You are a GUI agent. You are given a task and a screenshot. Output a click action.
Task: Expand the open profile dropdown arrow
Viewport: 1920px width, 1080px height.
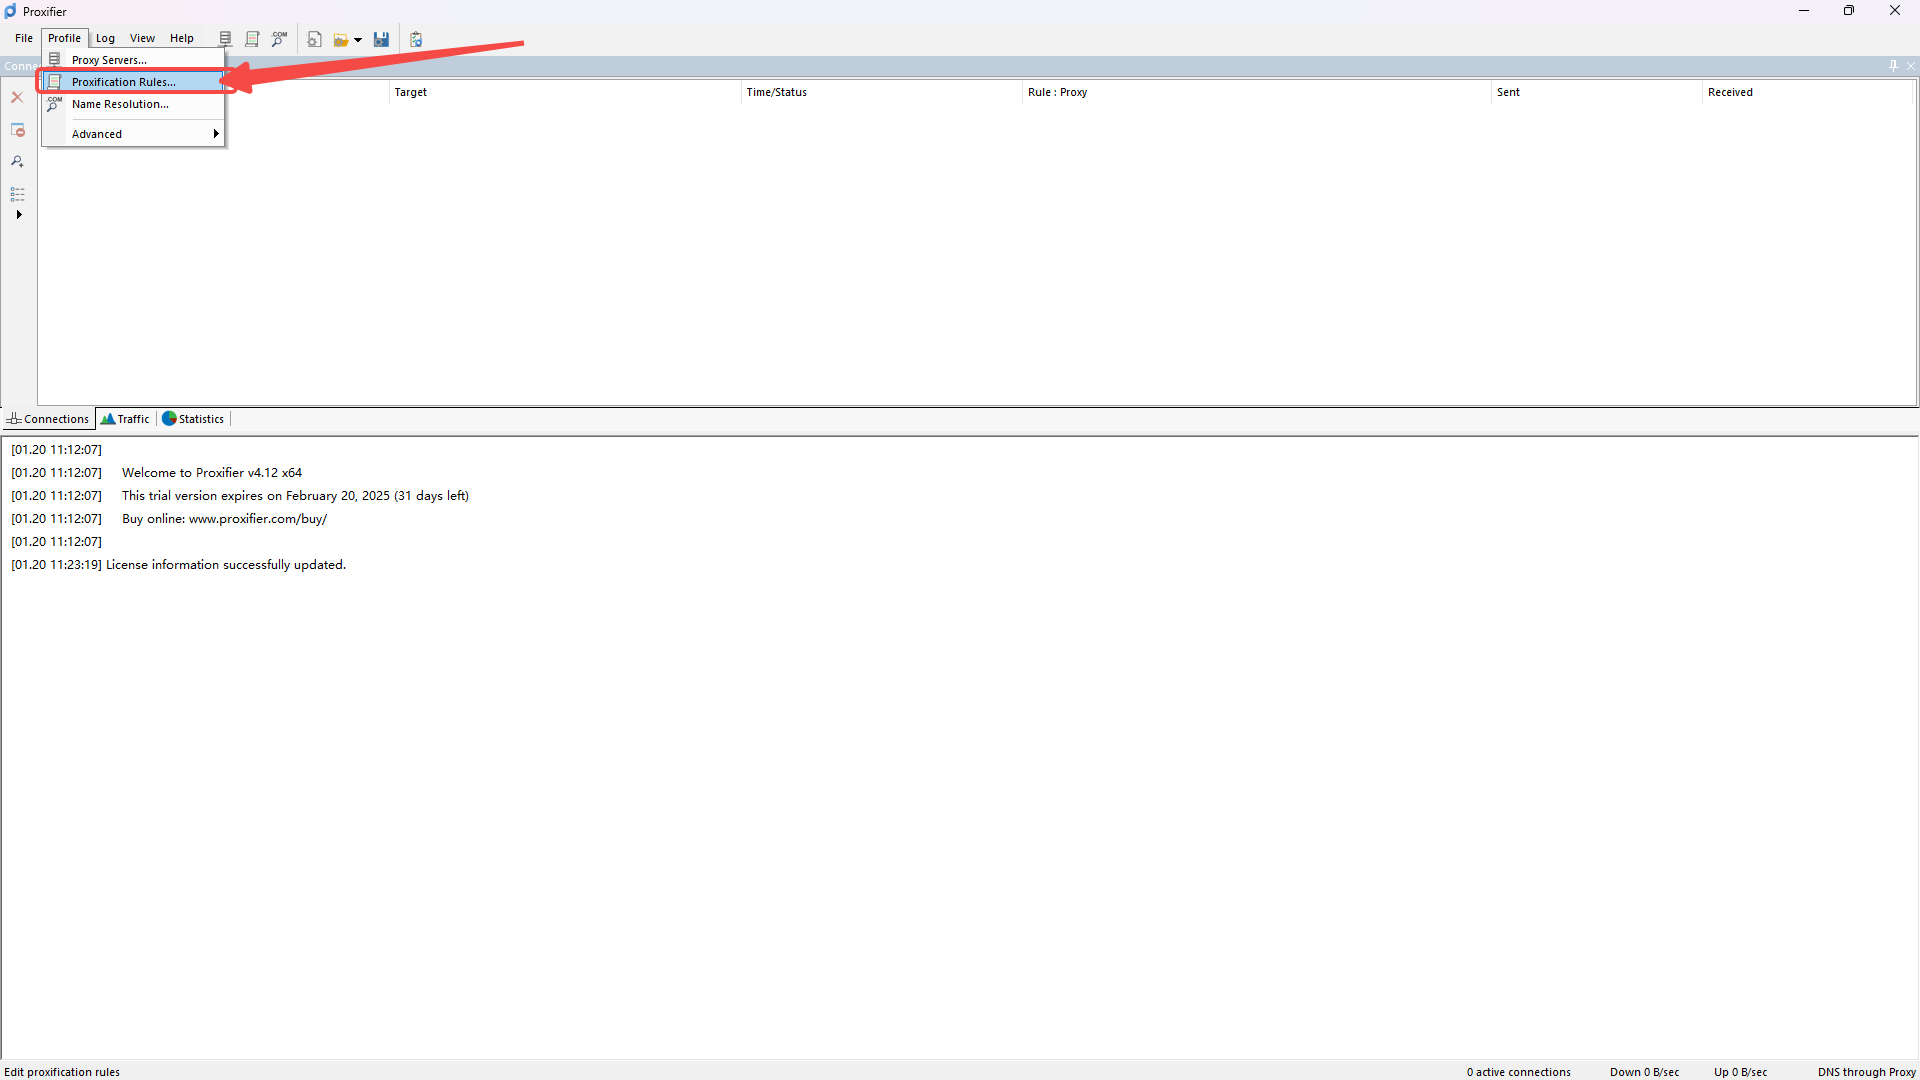click(358, 40)
